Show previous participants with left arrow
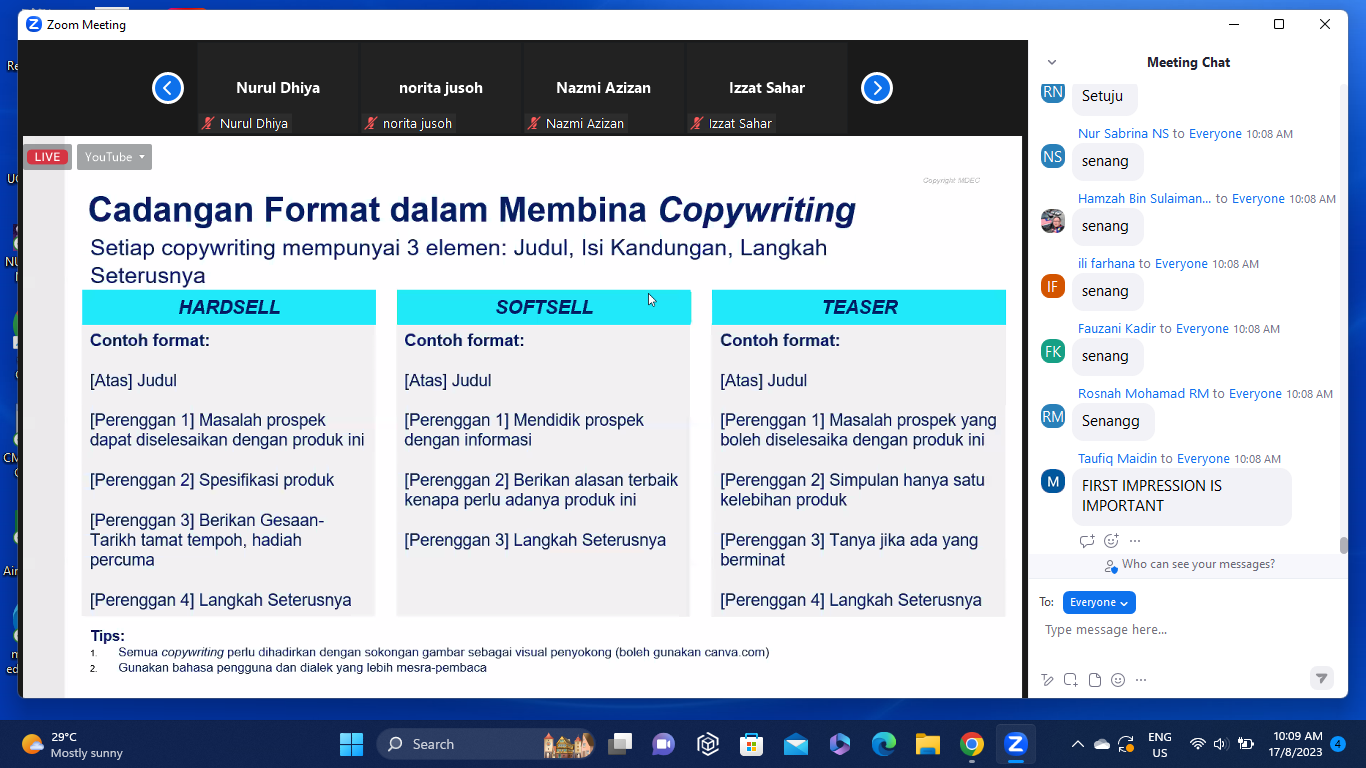 click(168, 88)
